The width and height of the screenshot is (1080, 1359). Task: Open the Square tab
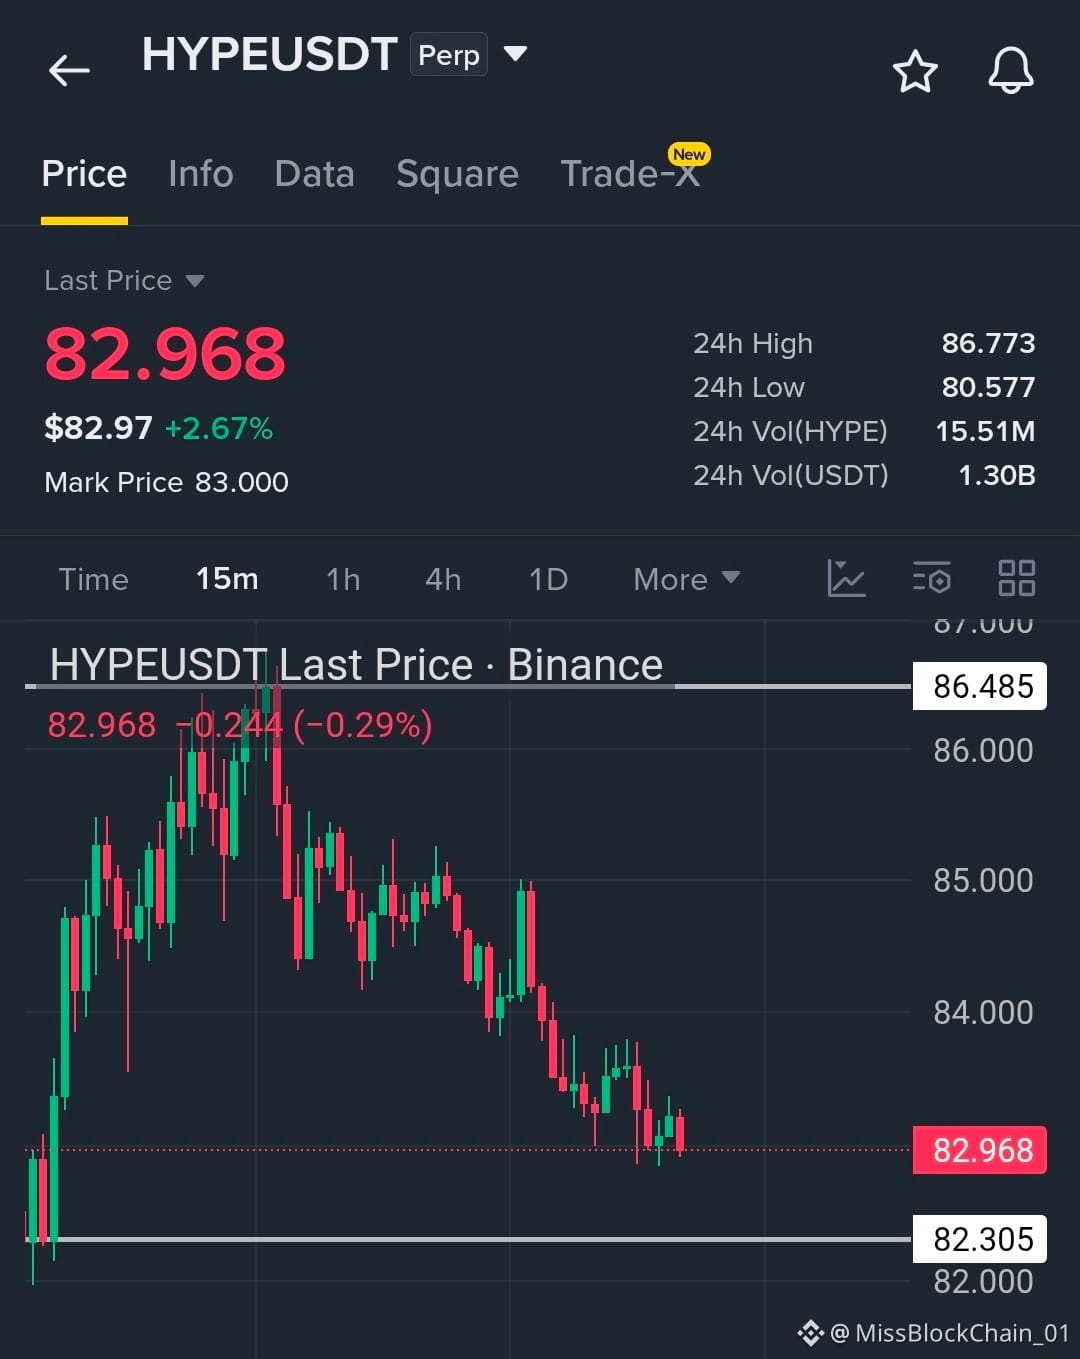pyautogui.click(x=457, y=174)
